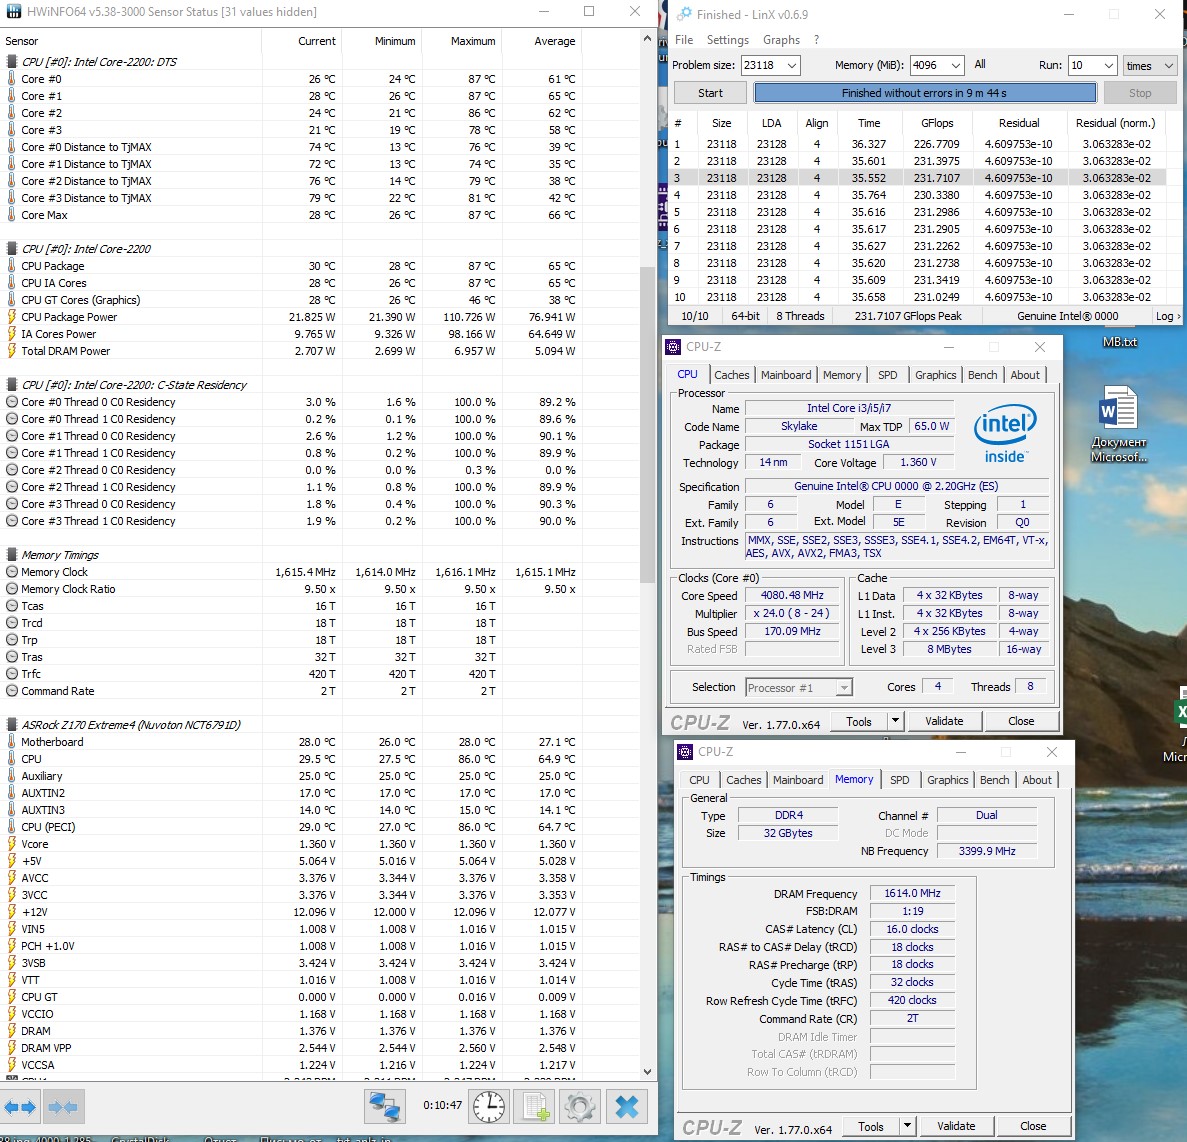Open the Memory (MiB) dropdown in LinX
The image size is (1187, 1142).
(x=955, y=66)
